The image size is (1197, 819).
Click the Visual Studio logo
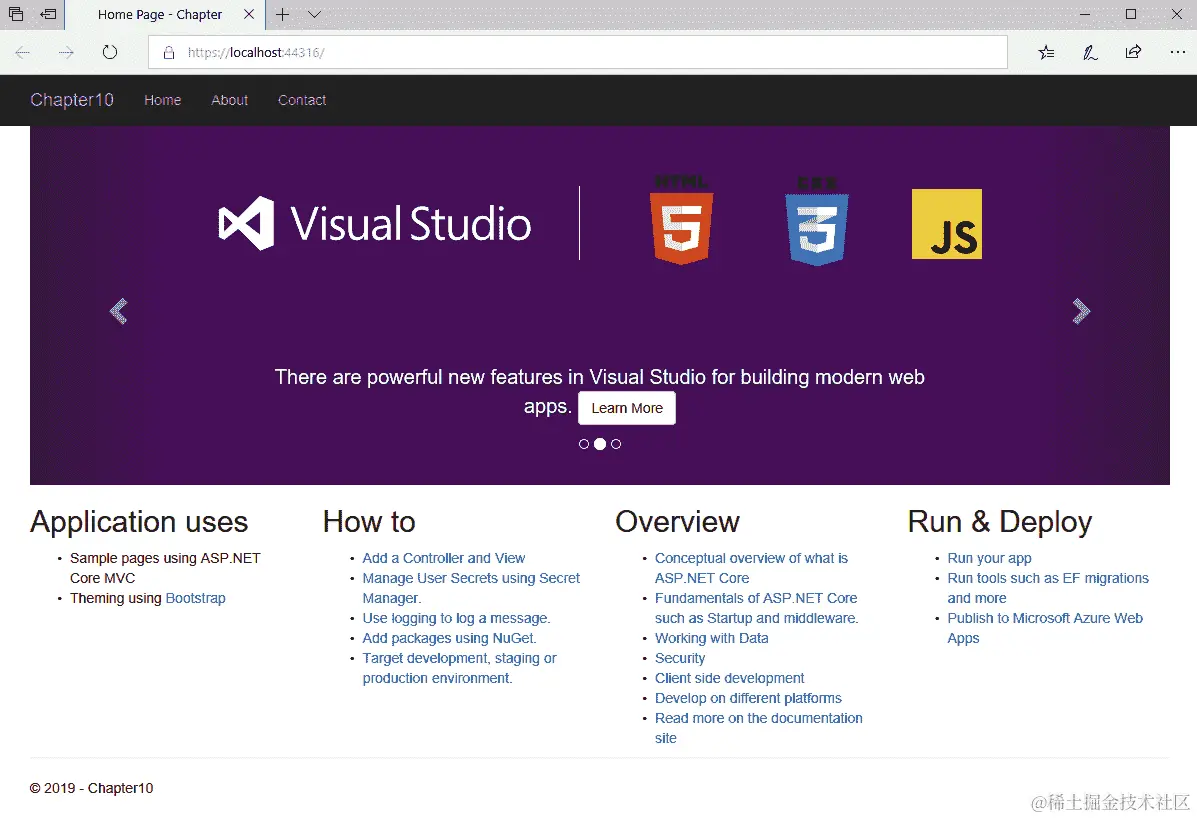pyautogui.click(x=375, y=224)
